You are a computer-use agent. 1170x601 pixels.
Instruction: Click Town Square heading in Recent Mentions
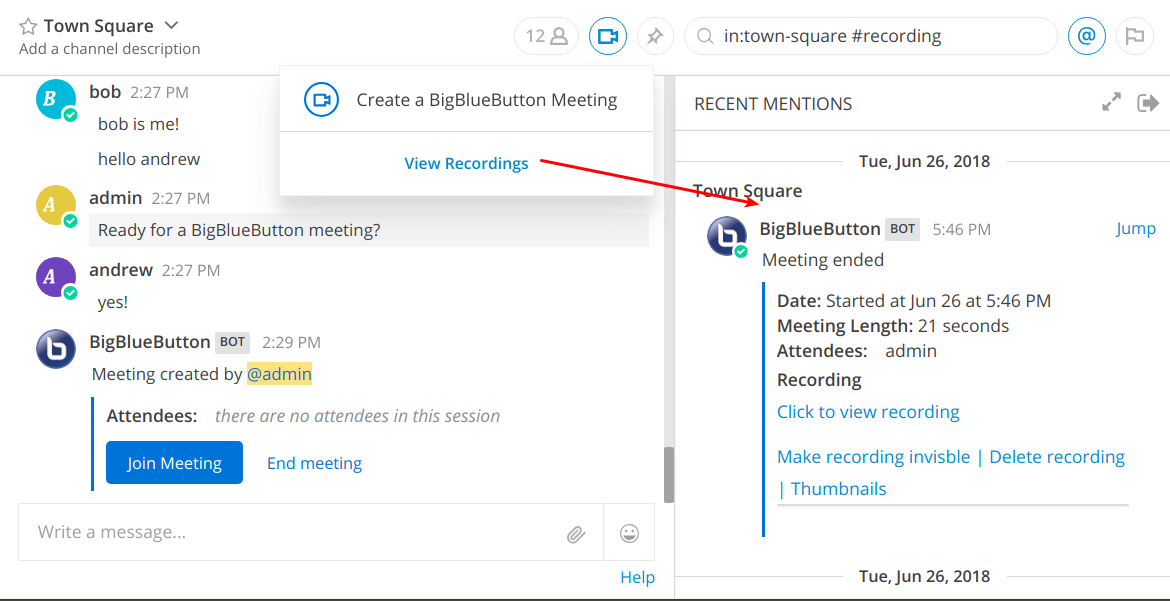(748, 190)
